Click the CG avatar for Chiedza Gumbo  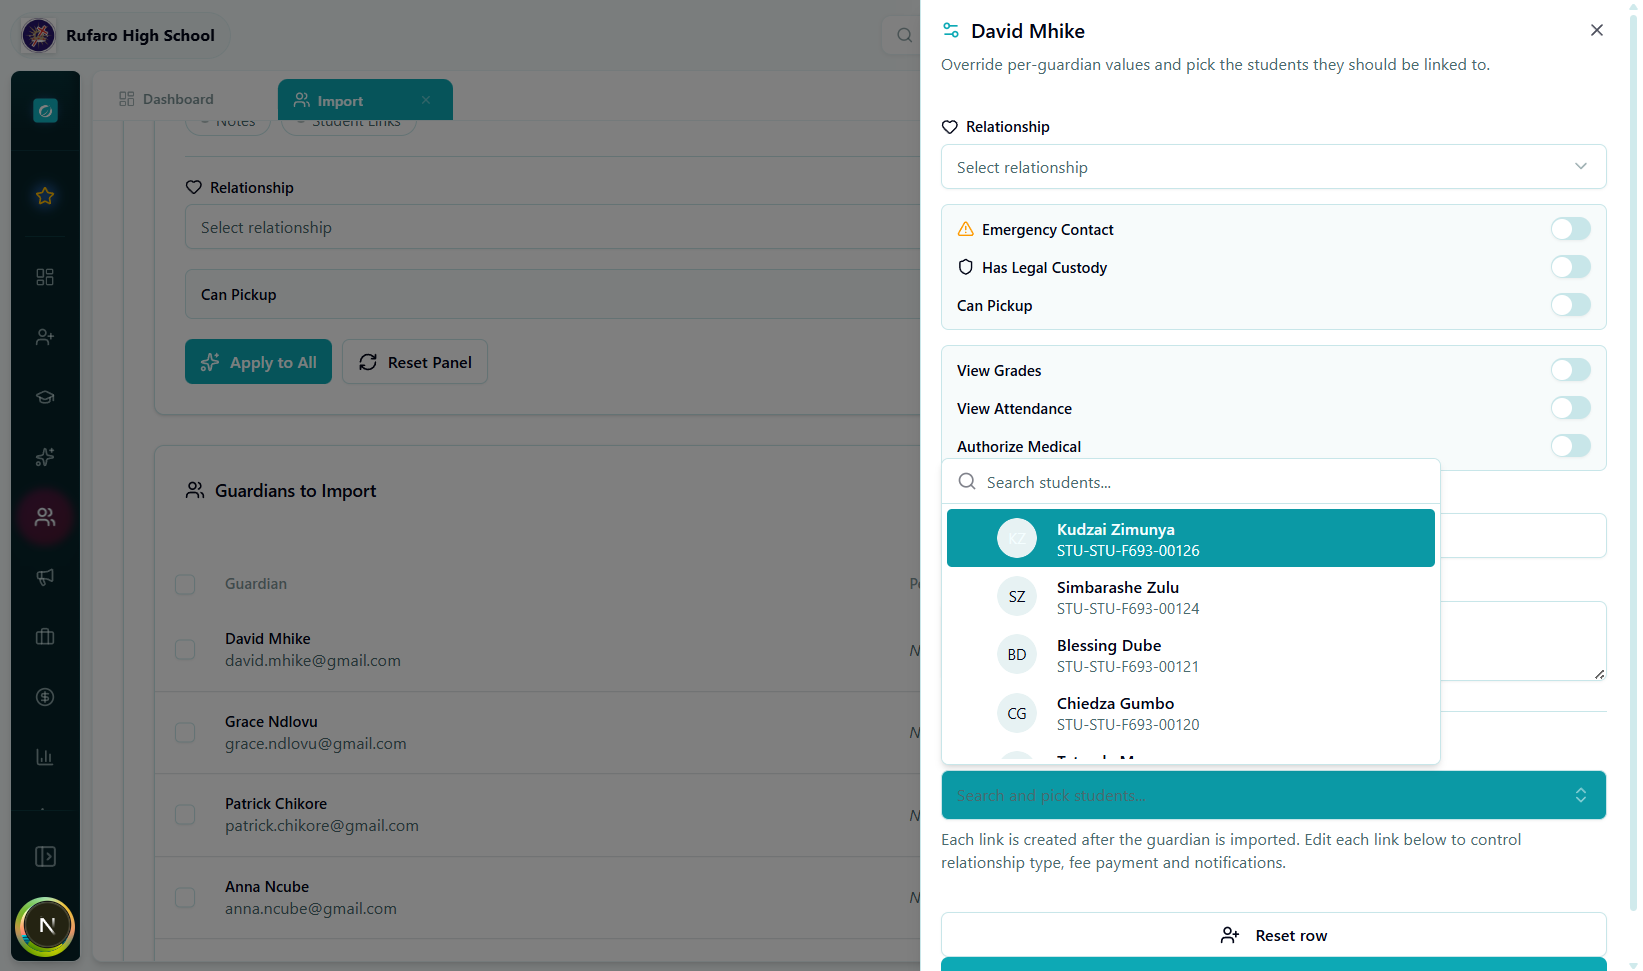pos(1017,713)
